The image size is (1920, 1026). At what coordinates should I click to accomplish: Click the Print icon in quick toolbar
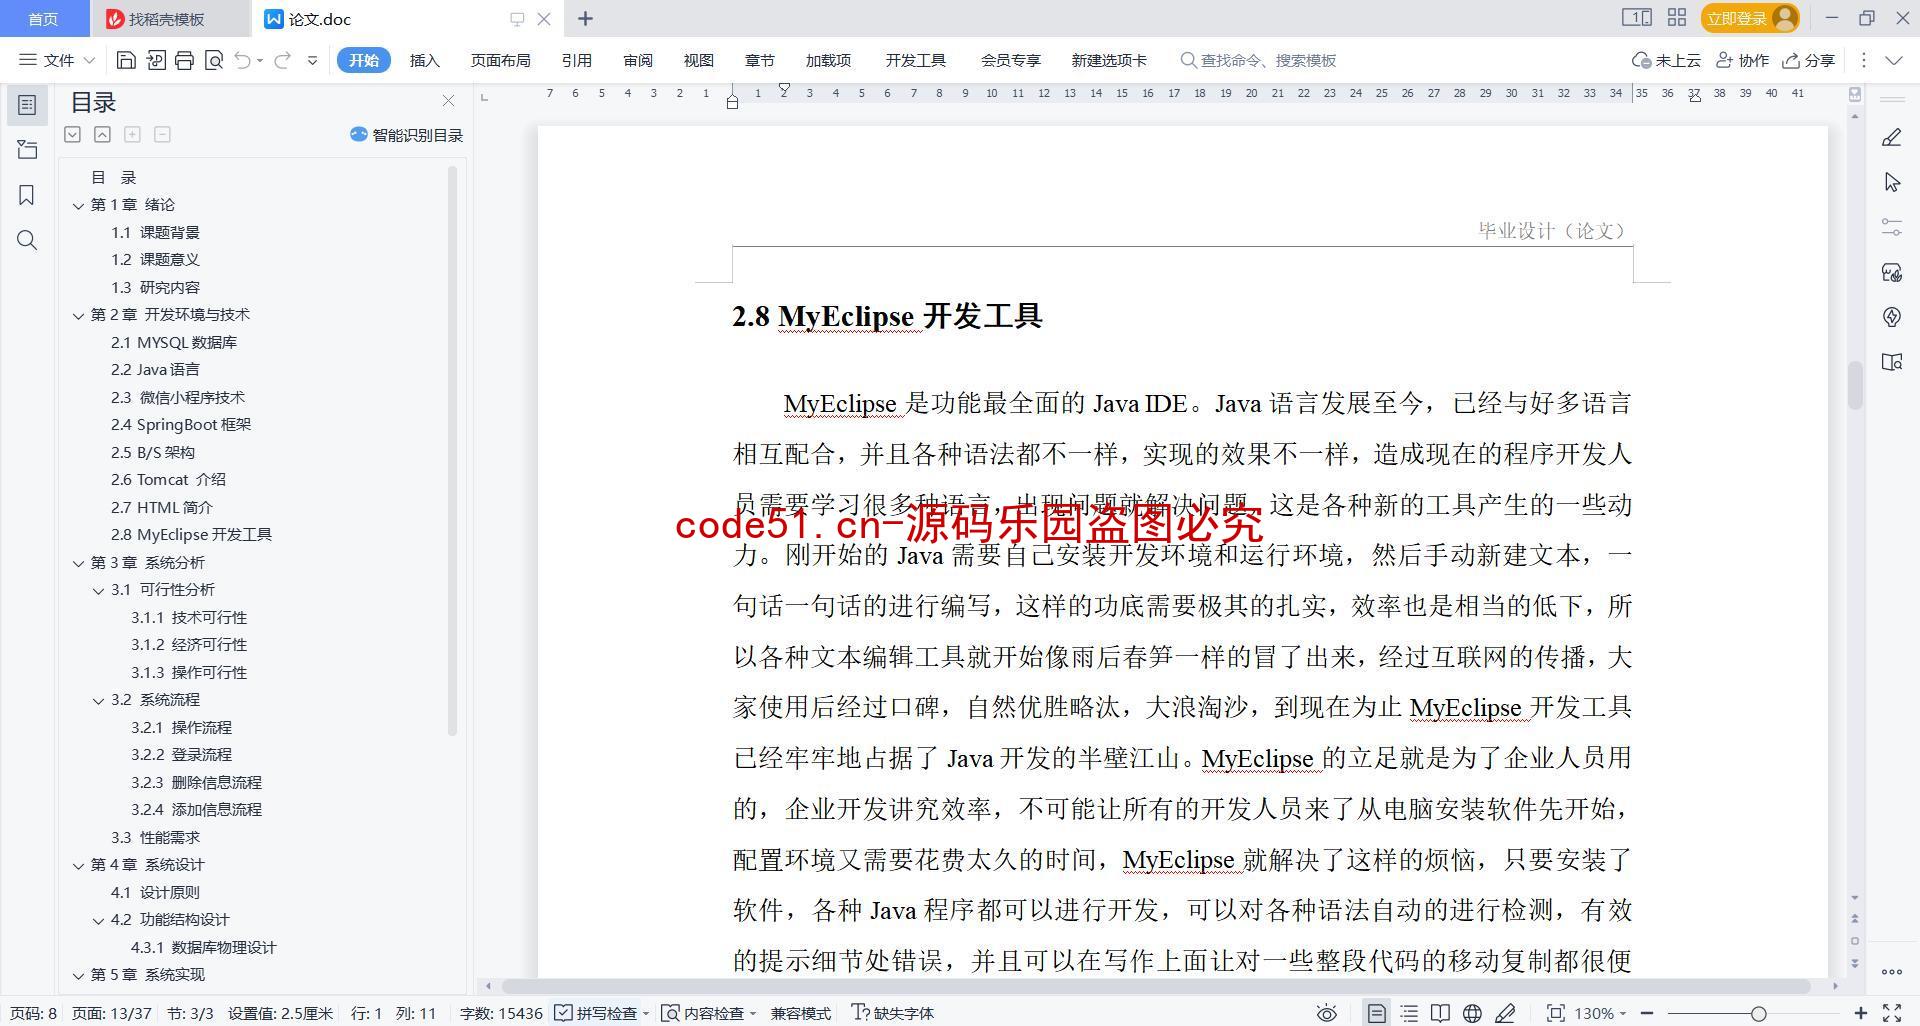coord(184,60)
